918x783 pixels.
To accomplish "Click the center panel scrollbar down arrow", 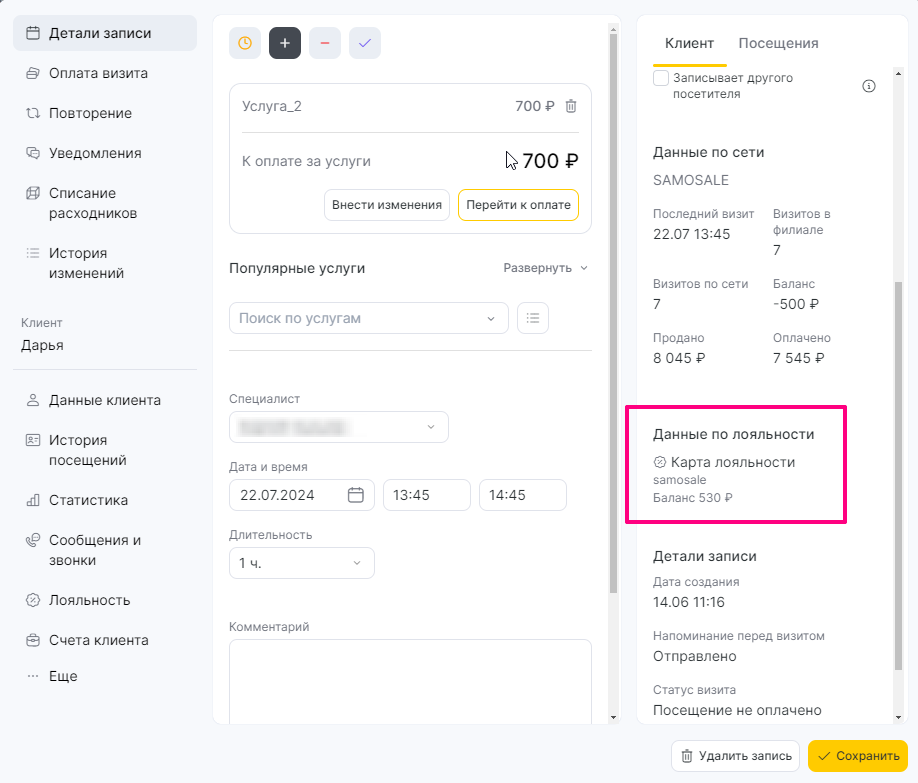I will pos(613,717).
